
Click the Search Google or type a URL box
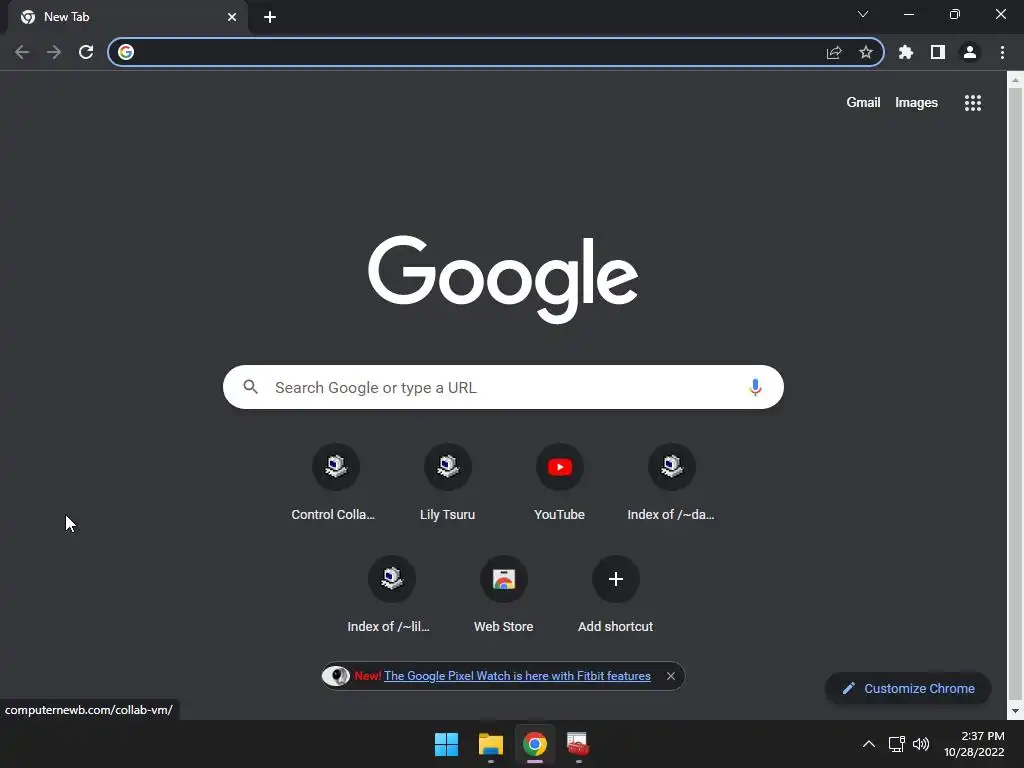[503, 387]
